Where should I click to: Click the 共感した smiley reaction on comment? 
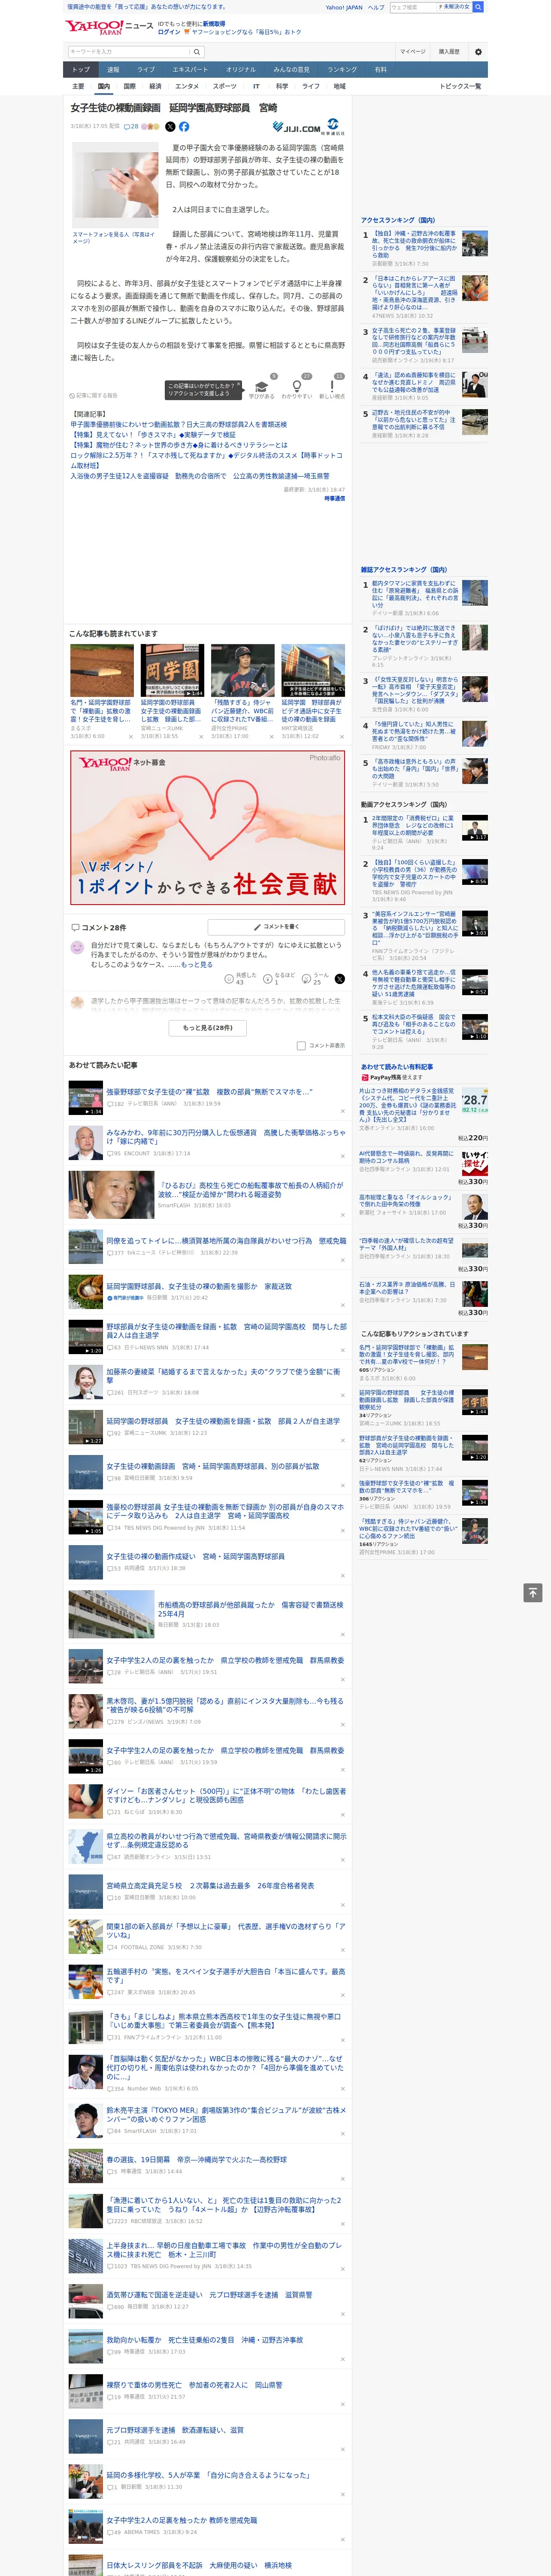click(240, 979)
